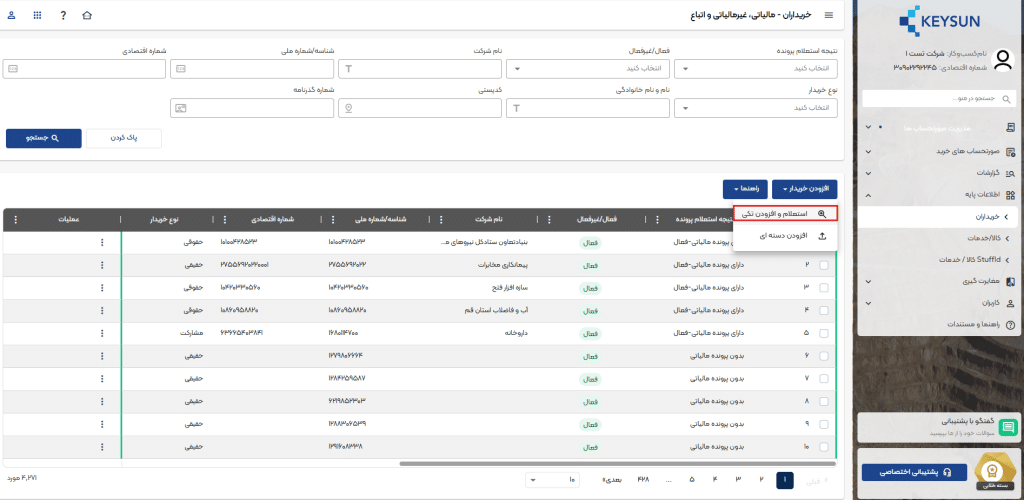Open the apps grid icon
Image resolution: width=1024 pixels, height=500 pixels.
(38, 17)
